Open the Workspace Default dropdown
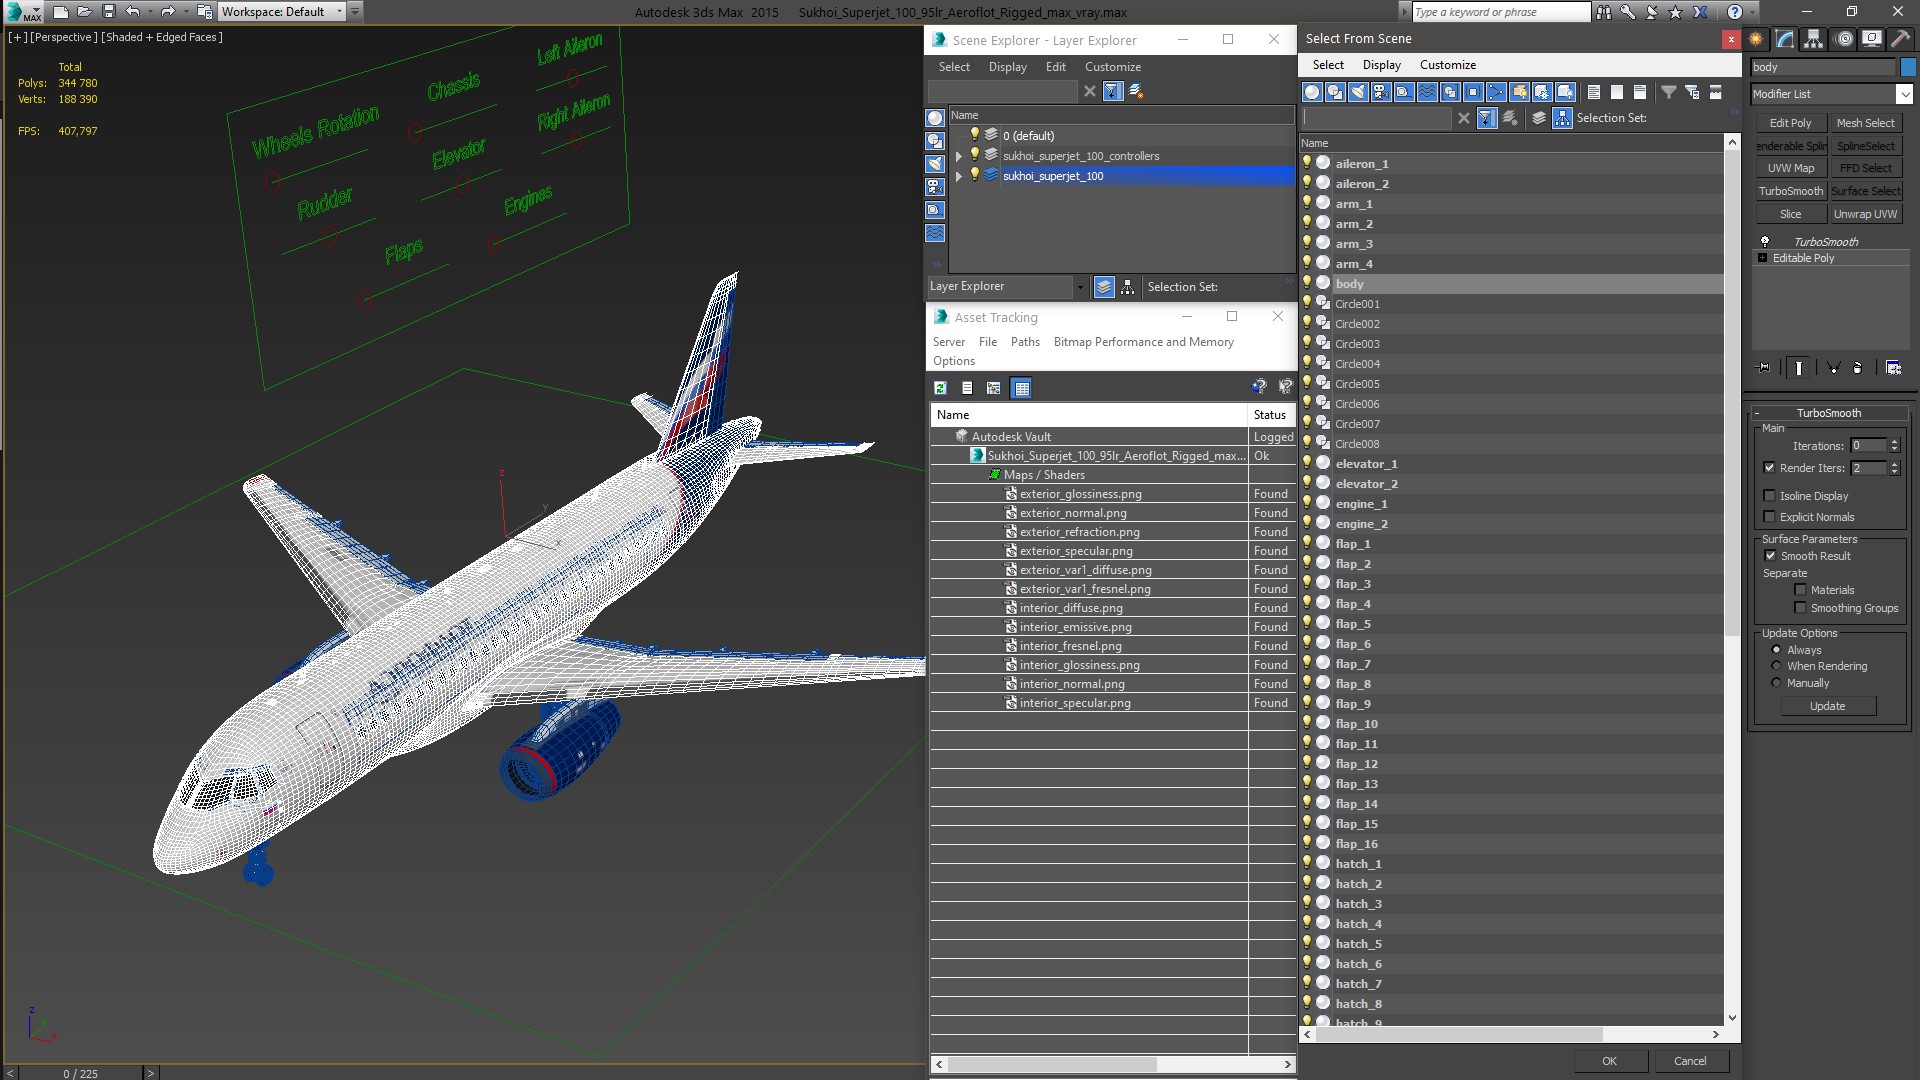Image resolution: width=1920 pixels, height=1080 pixels. point(281,12)
